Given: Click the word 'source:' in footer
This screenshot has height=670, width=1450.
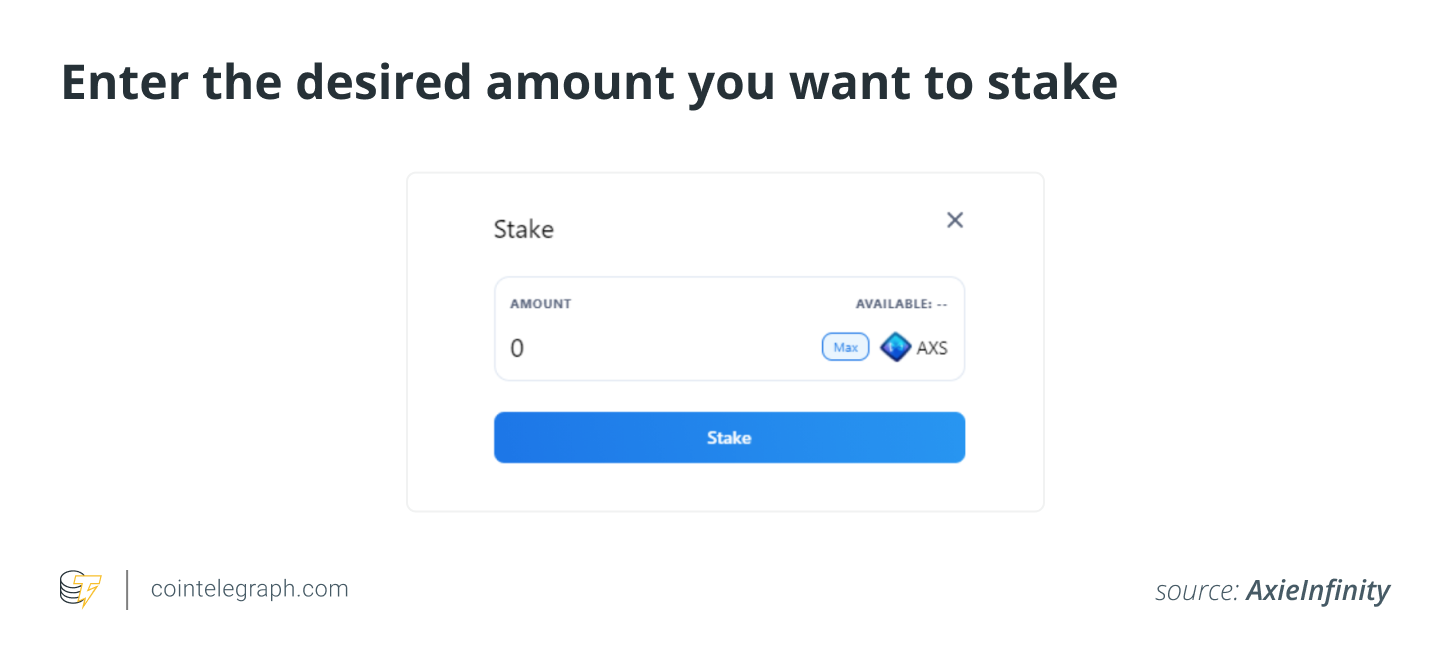Looking at the screenshot, I should [1197, 591].
